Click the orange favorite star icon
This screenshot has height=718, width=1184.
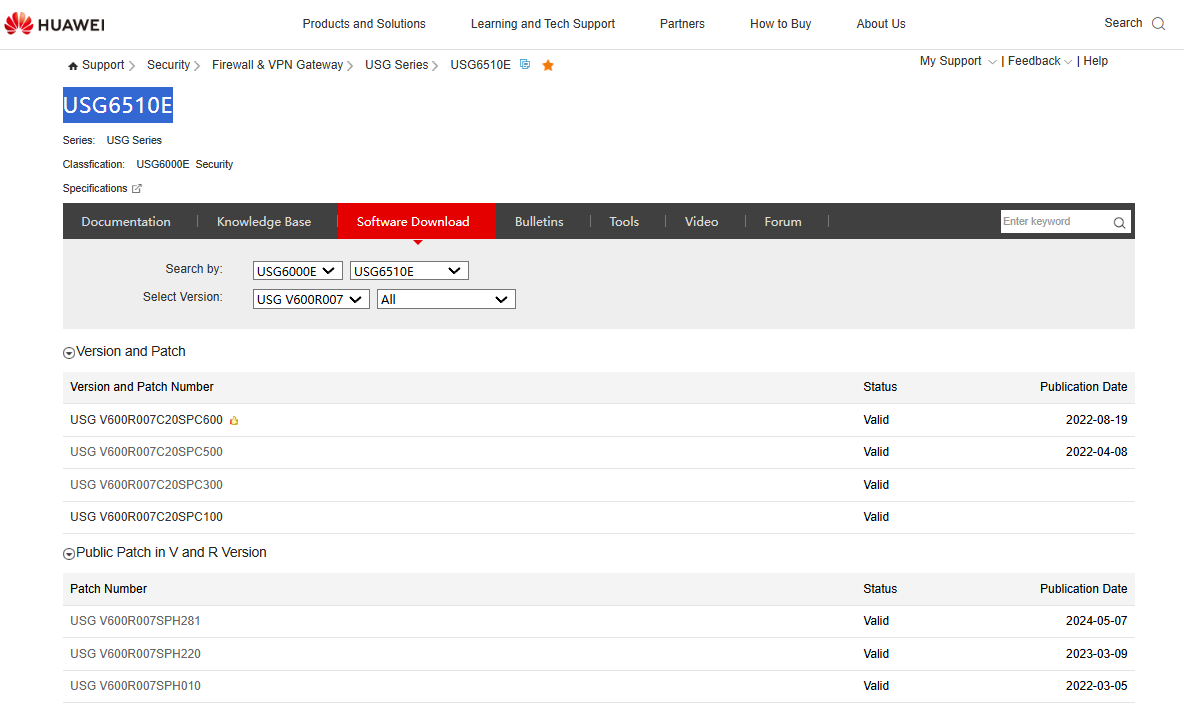pyautogui.click(x=548, y=66)
